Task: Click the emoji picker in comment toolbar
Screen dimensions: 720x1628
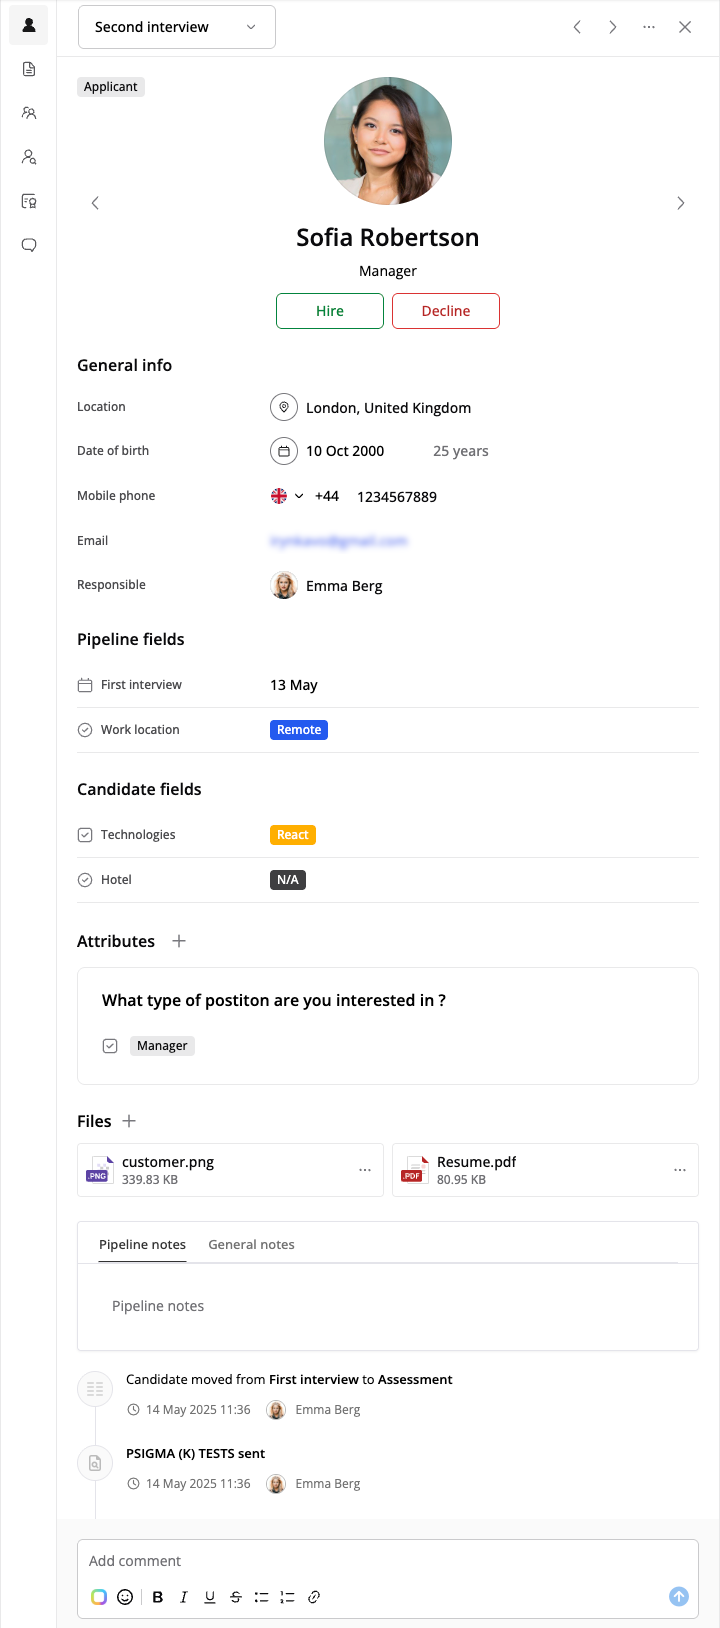Action: (x=125, y=1597)
